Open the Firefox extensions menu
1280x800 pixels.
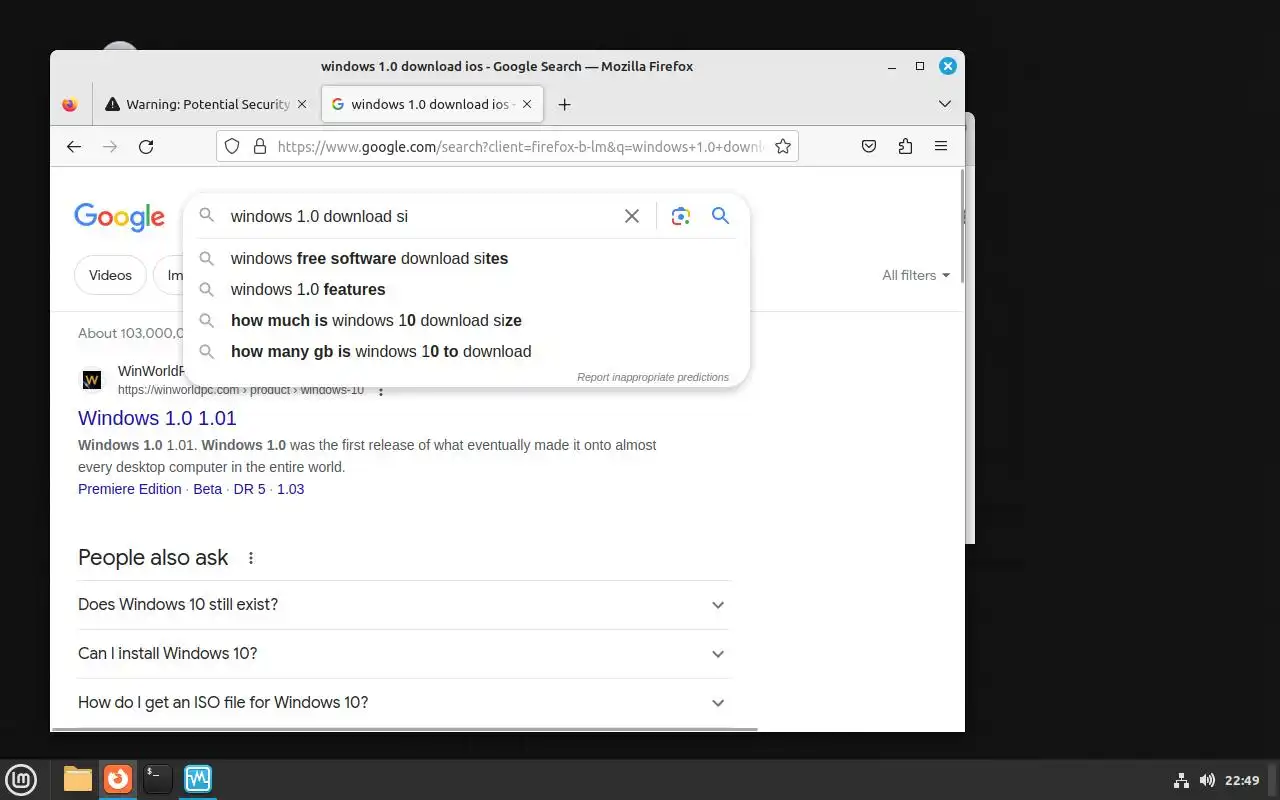tap(905, 146)
